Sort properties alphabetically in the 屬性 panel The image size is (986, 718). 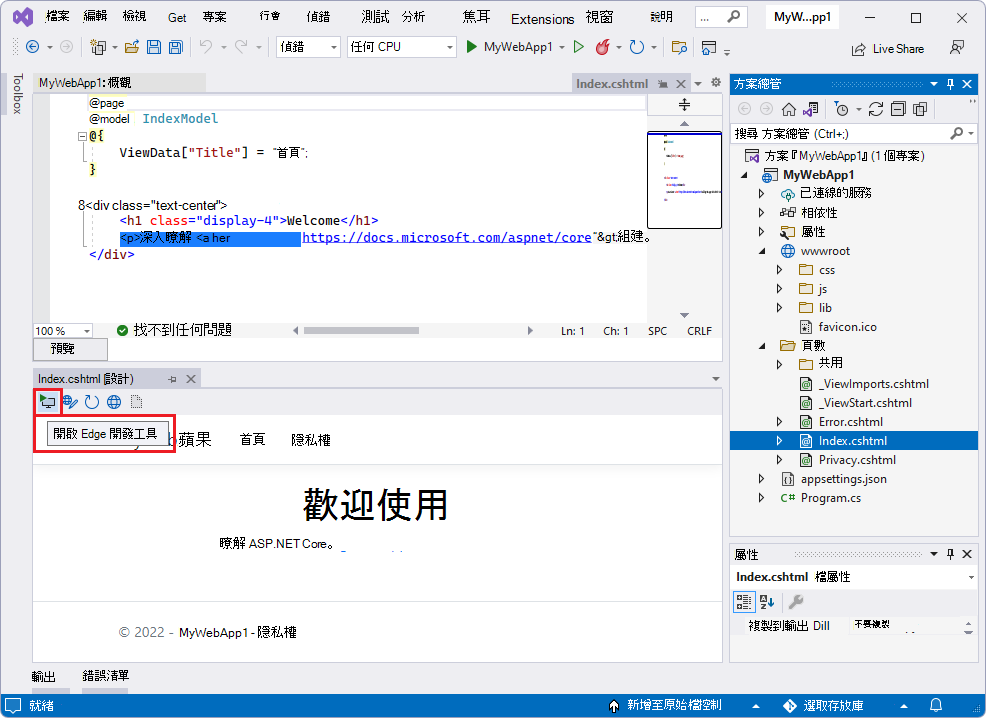(x=766, y=604)
